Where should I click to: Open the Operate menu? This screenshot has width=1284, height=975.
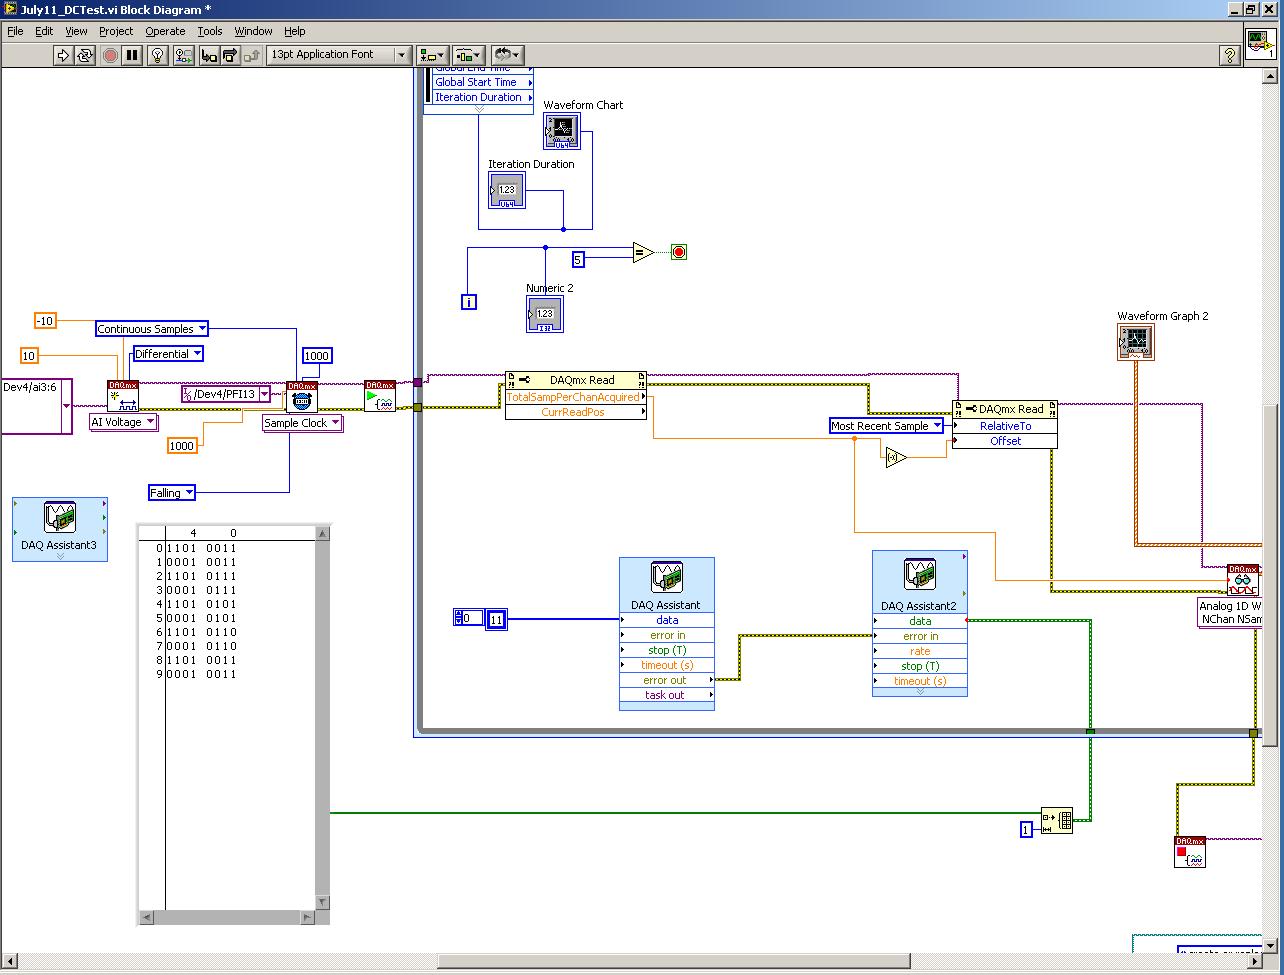(x=166, y=31)
